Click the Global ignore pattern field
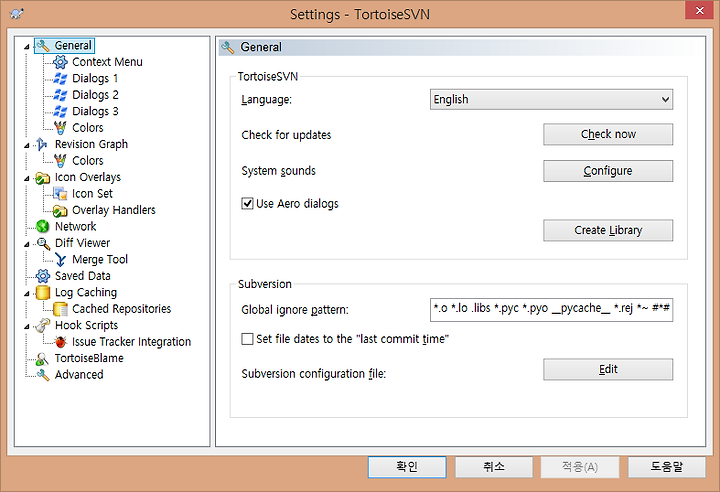The image size is (720, 492). 551,309
